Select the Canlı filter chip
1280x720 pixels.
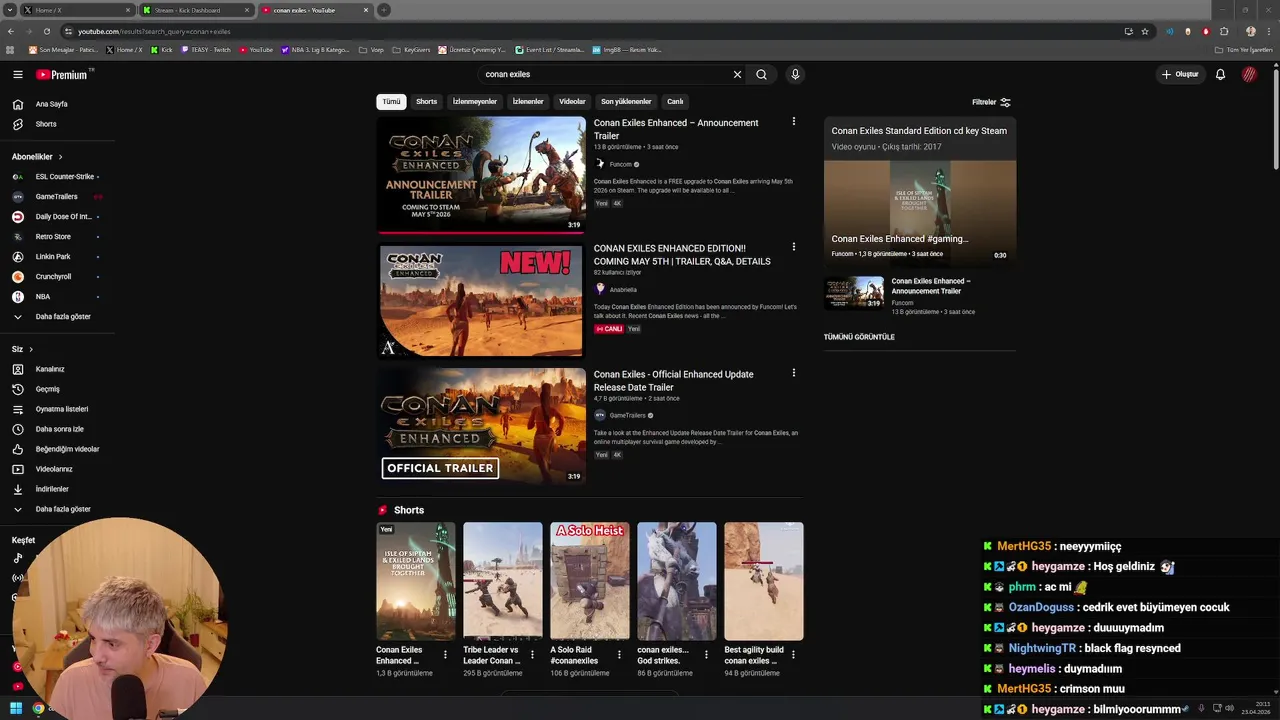(675, 101)
